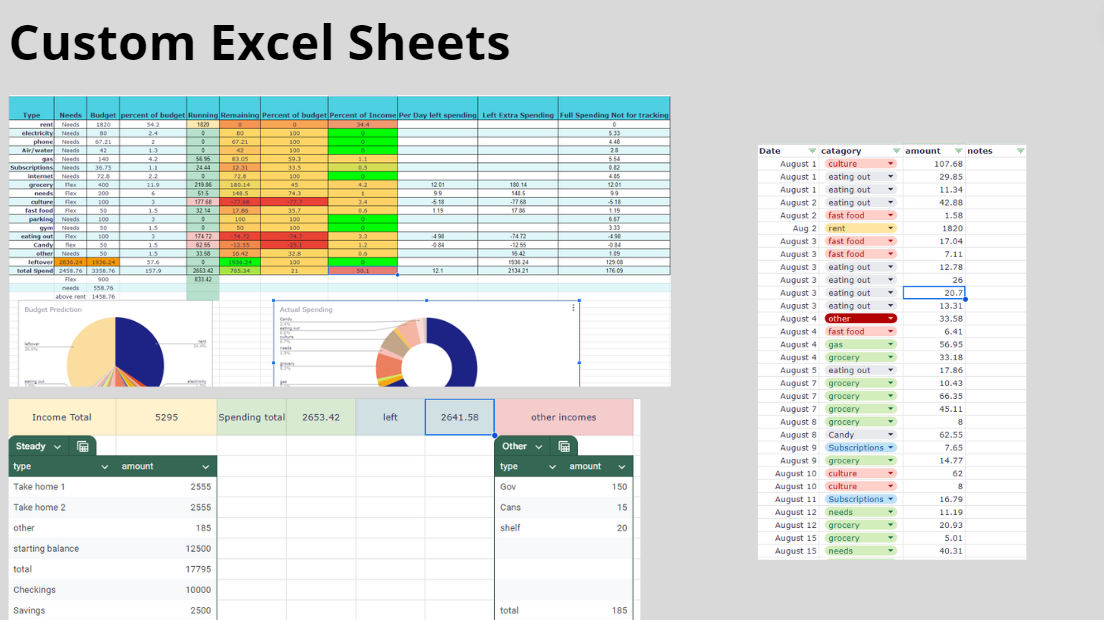Select the fast food chip showing 1.58
Screen dimensions: 1104x620
click(x=861, y=215)
